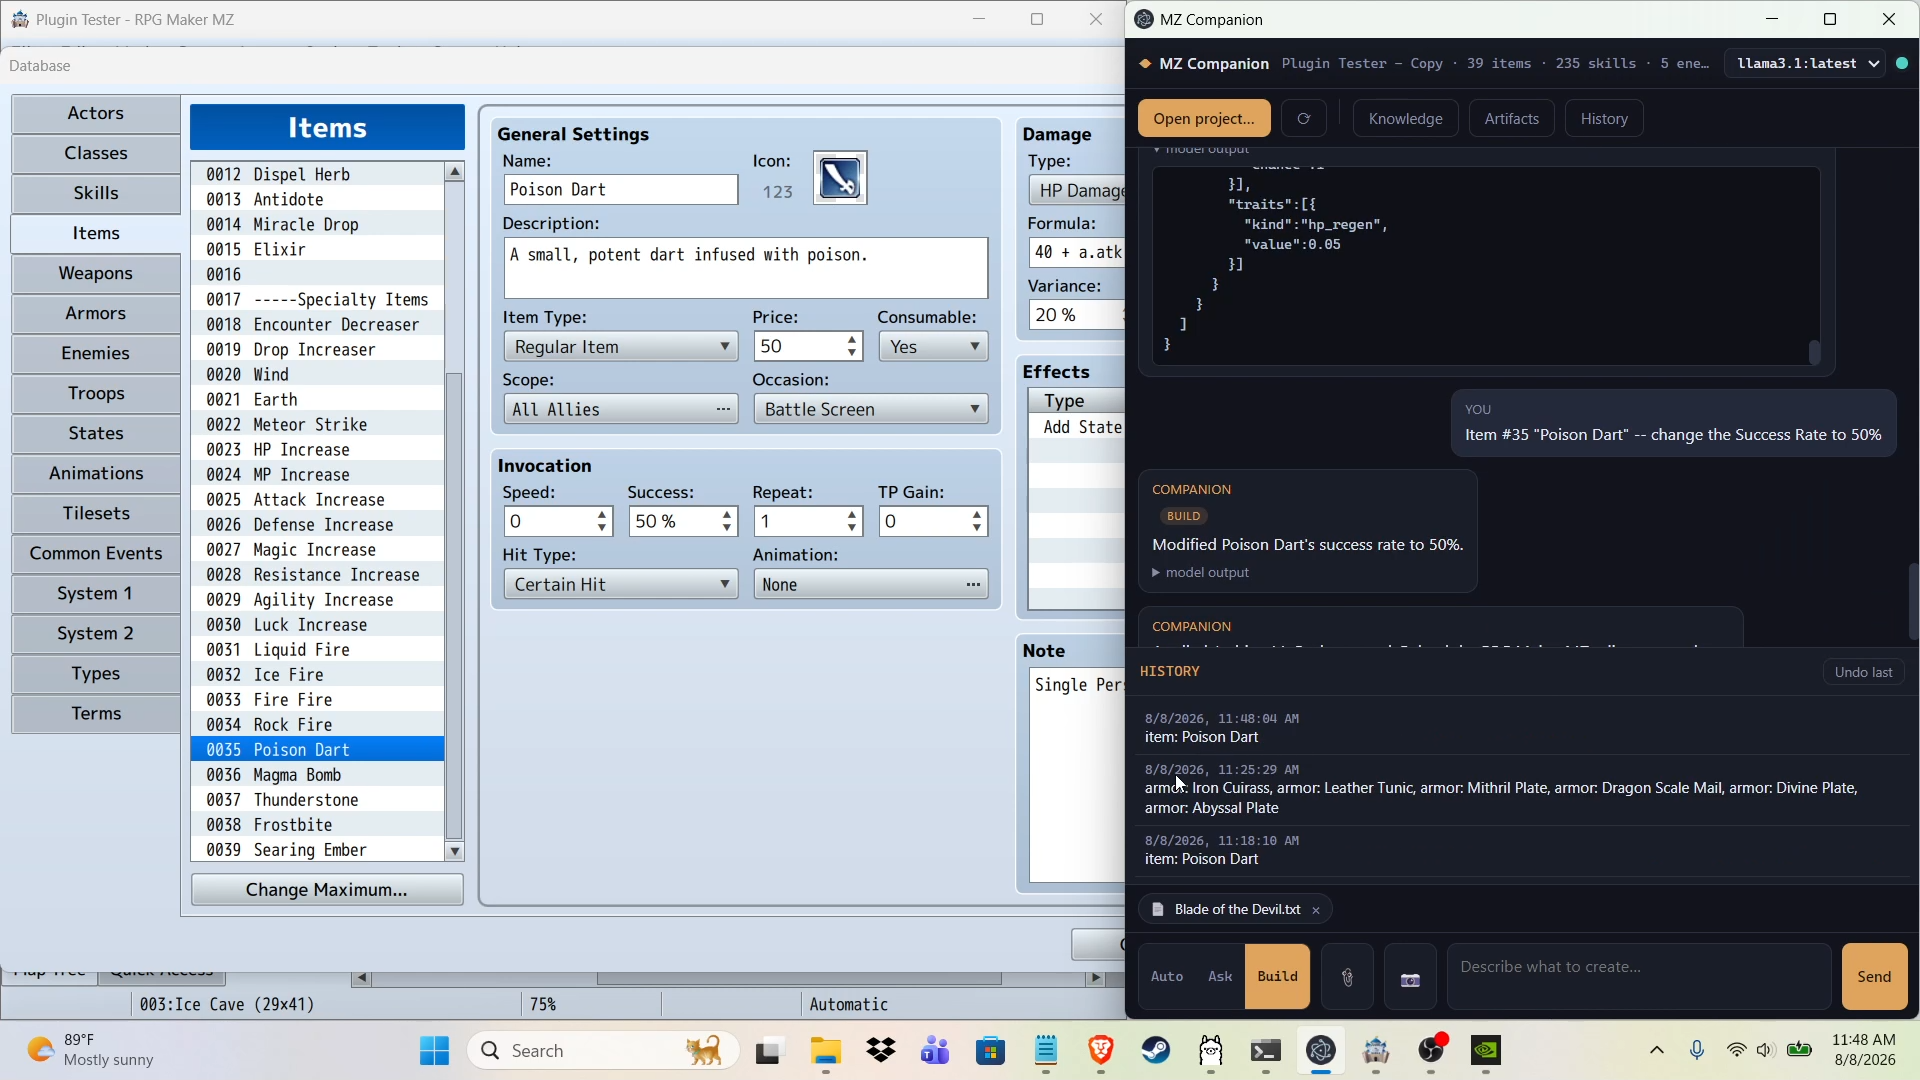1920x1080 pixels.
Task: Switch Companion mode to Auto
Action: click(x=1167, y=977)
